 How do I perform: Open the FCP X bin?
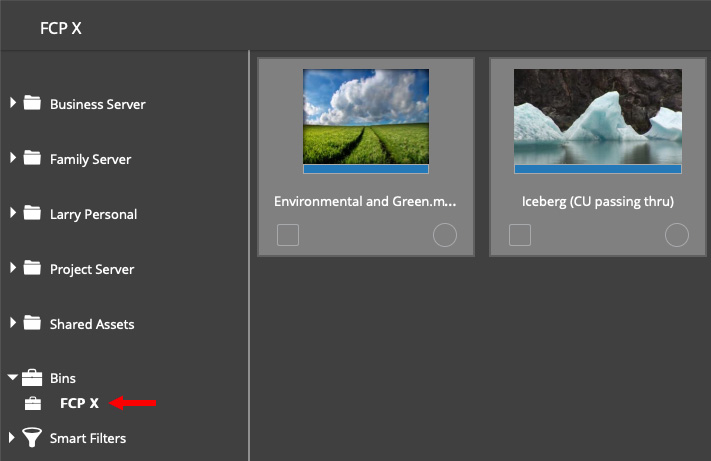click(x=79, y=403)
